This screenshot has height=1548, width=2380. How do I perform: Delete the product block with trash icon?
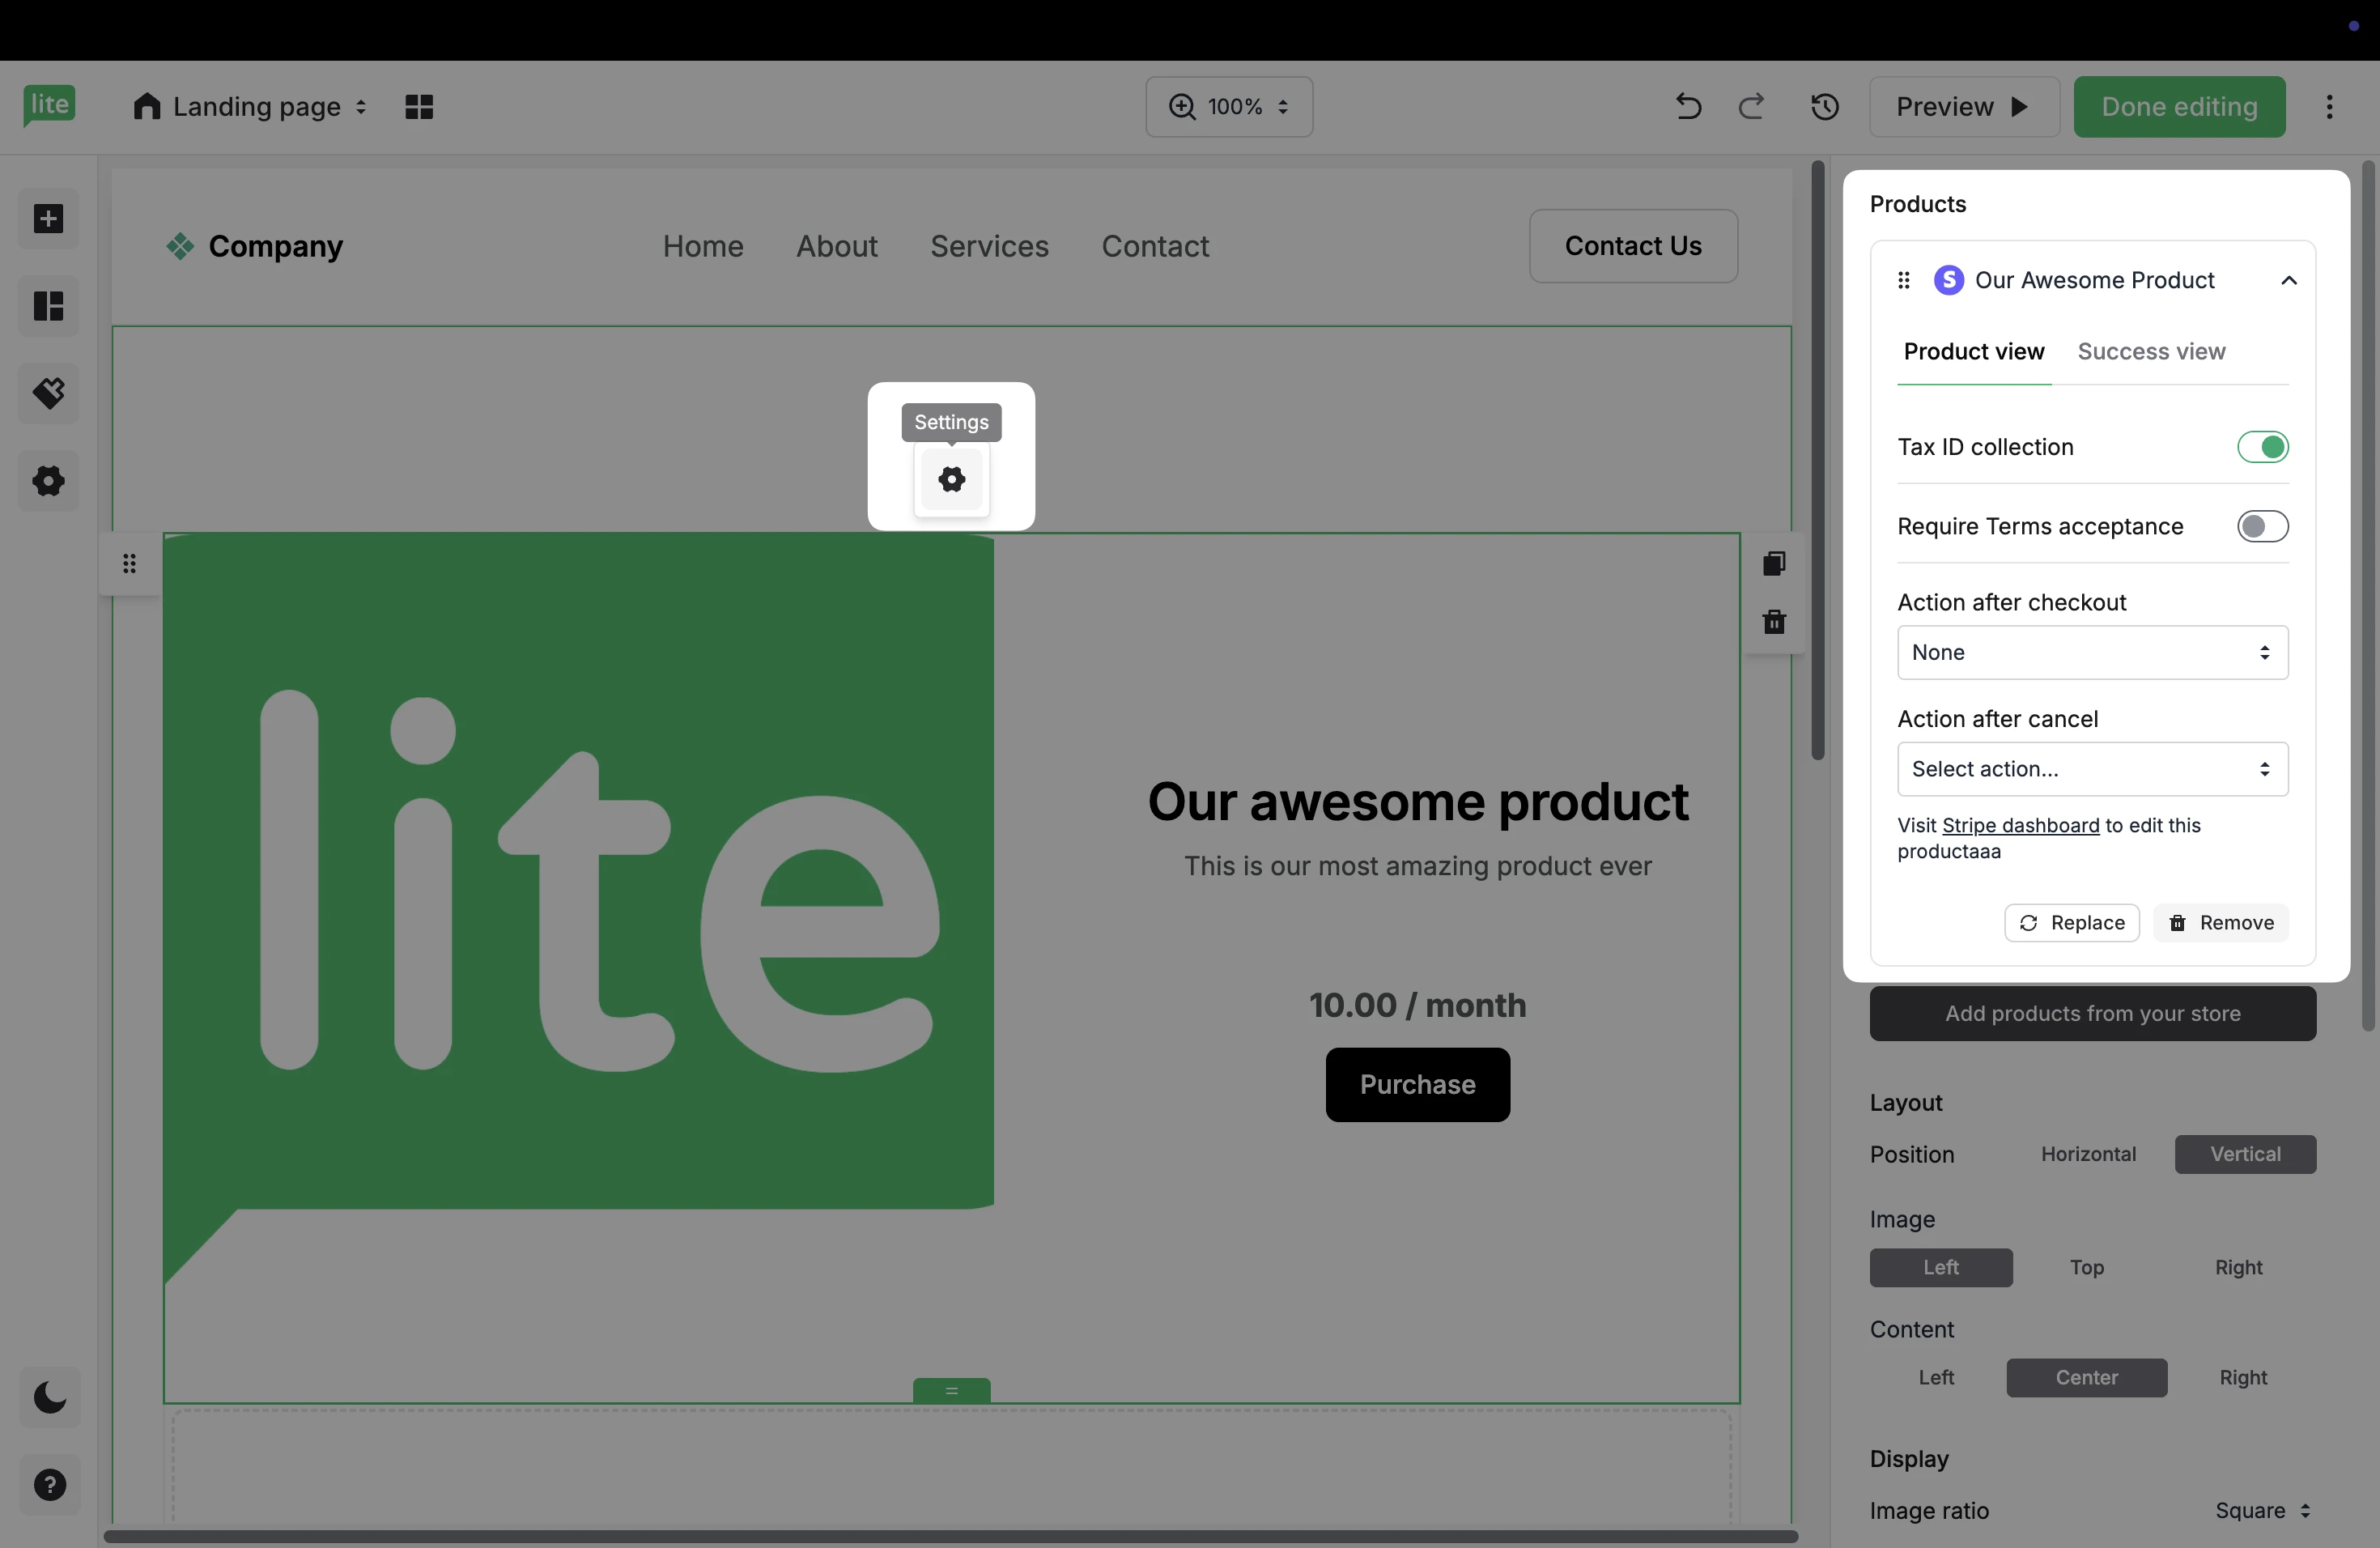click(1774, 622)
